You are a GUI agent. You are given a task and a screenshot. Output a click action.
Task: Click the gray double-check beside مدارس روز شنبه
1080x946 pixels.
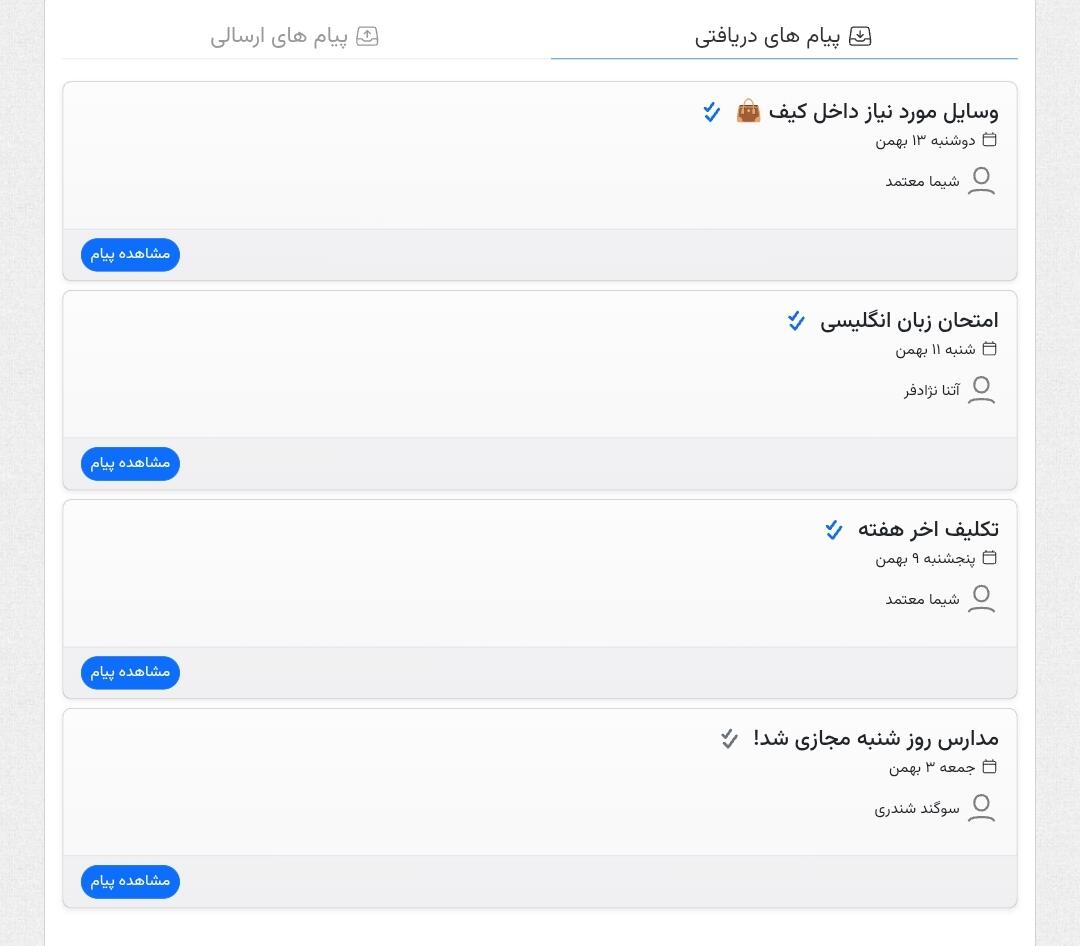pyautogui.click(x=729, y=738)
